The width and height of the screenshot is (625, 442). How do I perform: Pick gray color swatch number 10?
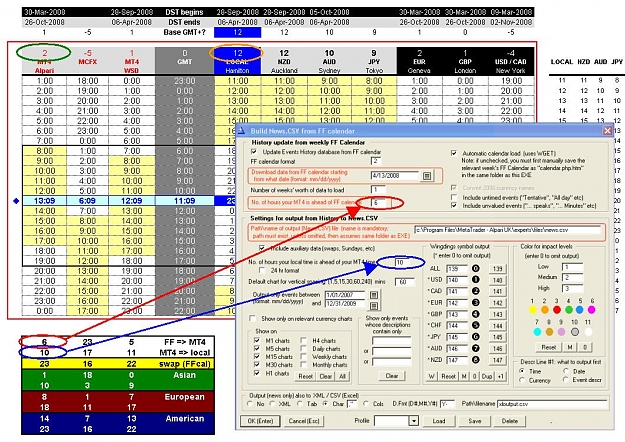click(x=574, y=332)
